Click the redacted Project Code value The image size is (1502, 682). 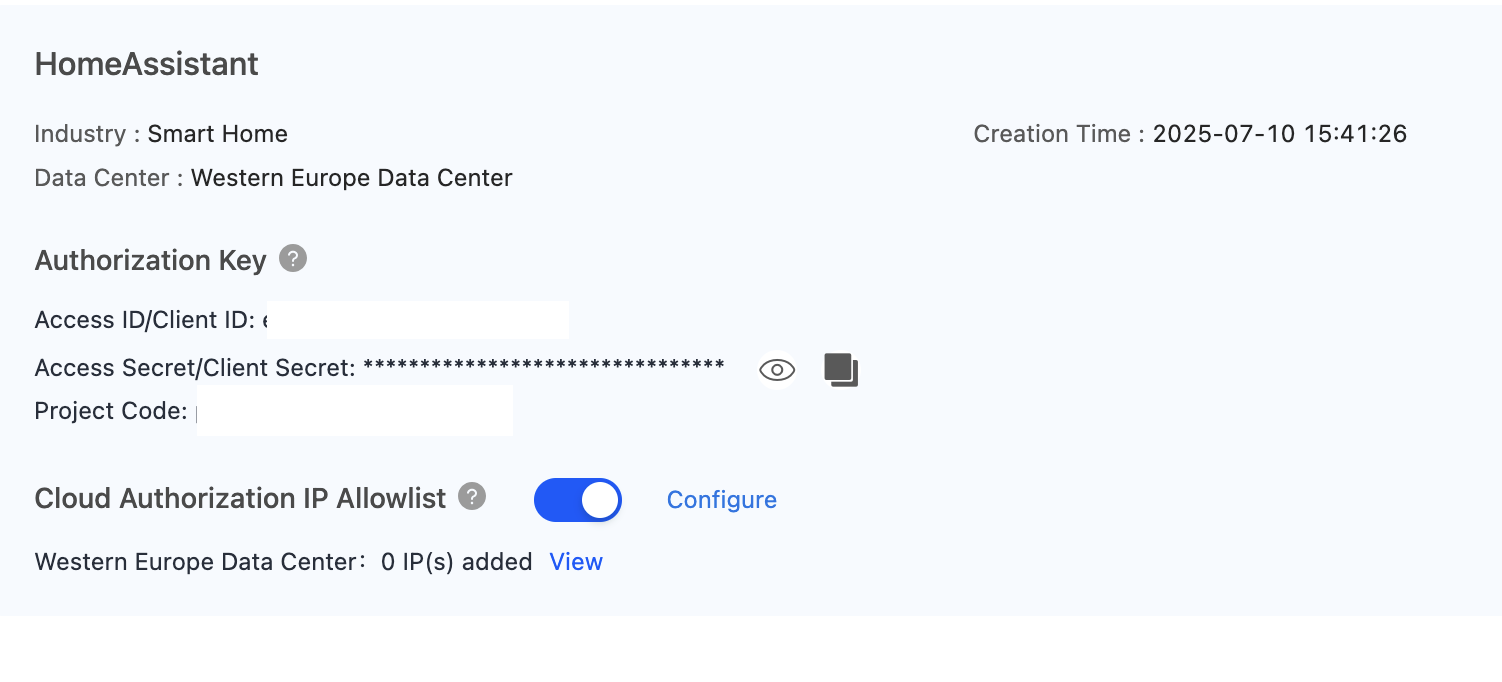(x=355, y=410)
